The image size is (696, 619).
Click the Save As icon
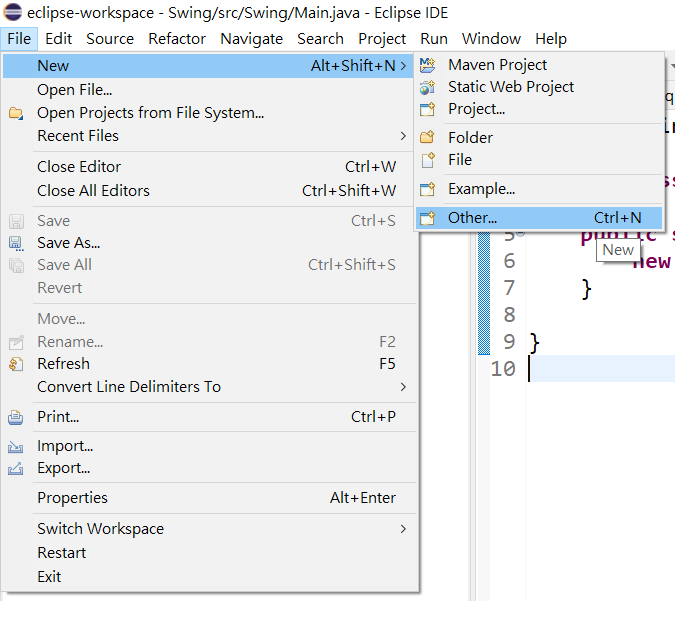[x=16, y=243]
